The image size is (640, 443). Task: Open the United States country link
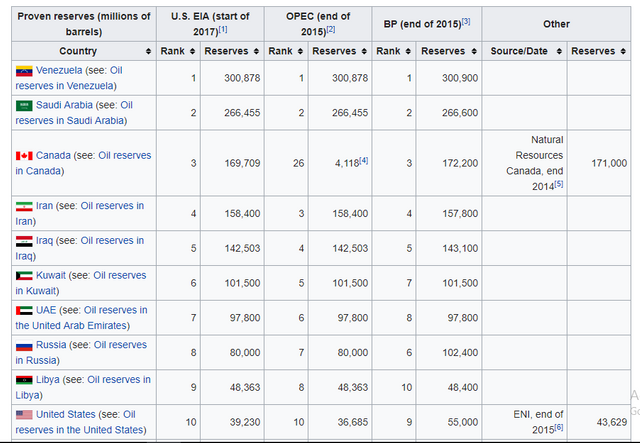point(65,414)
